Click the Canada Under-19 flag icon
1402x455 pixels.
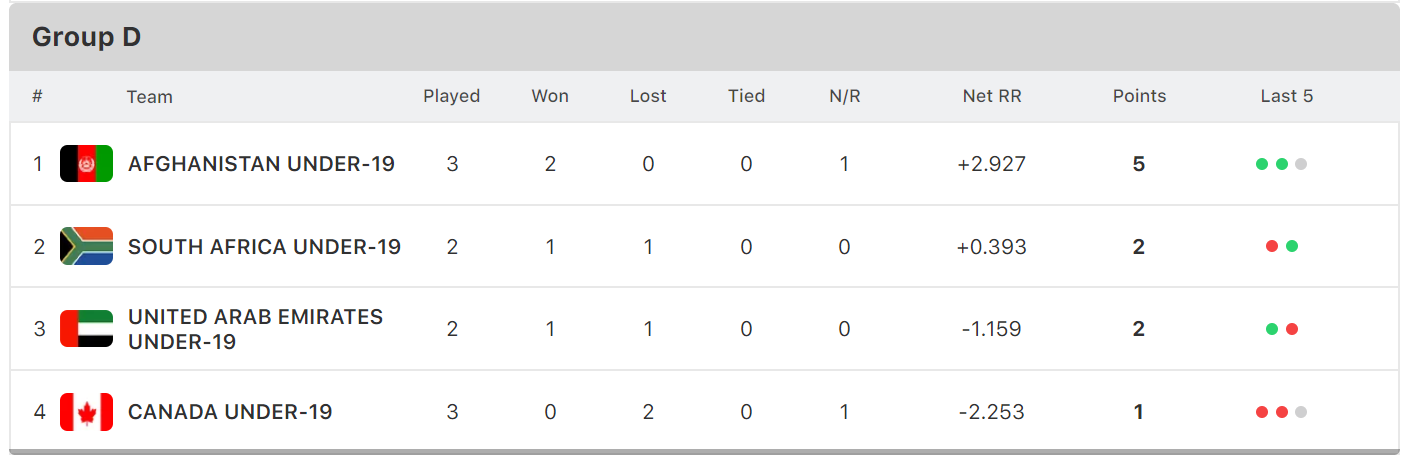tap(86, 411)
